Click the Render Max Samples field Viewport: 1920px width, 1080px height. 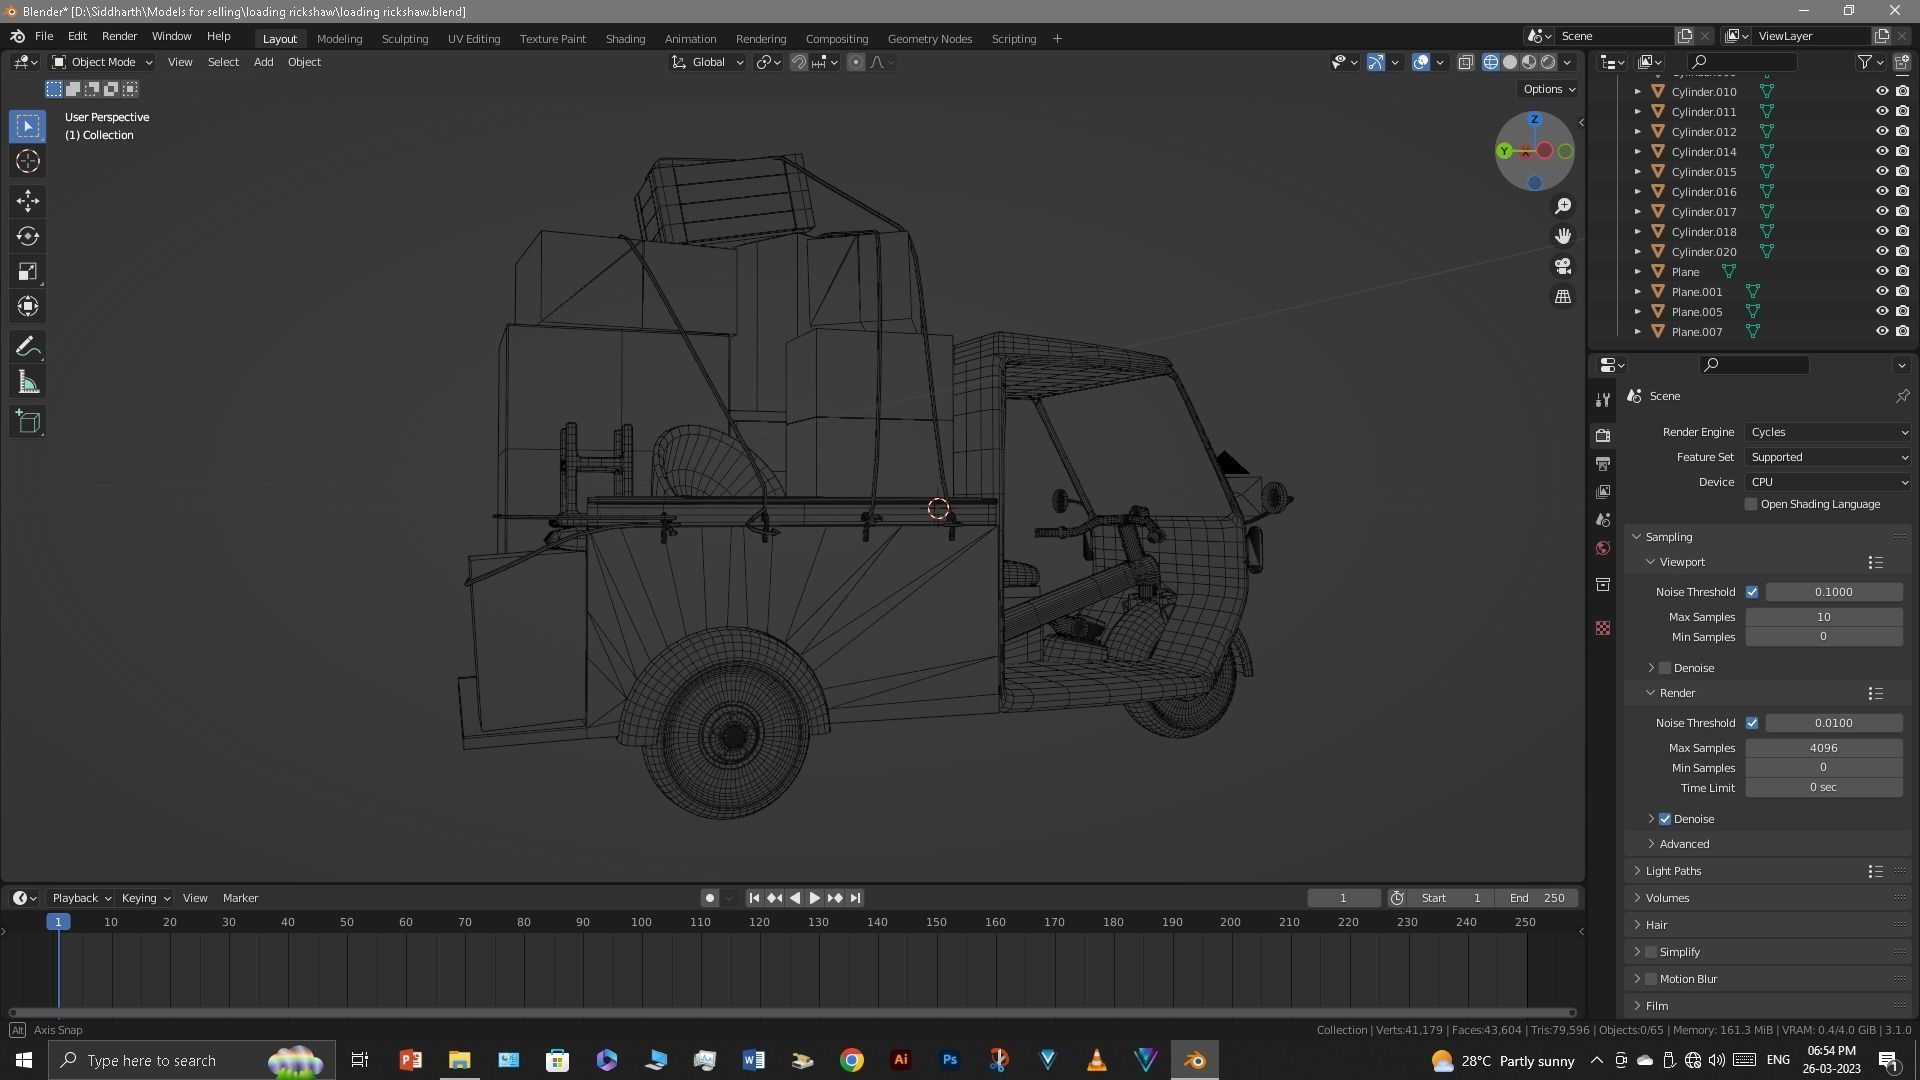(1823, 748)
